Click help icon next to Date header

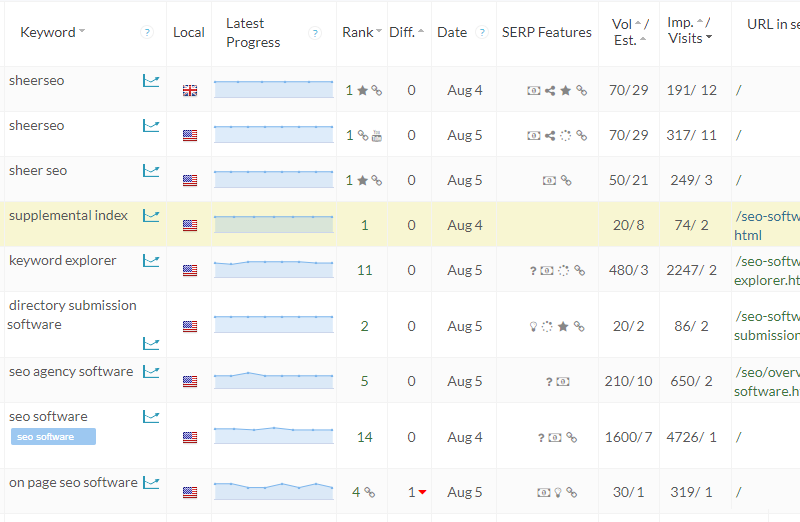tap(481, 32)
